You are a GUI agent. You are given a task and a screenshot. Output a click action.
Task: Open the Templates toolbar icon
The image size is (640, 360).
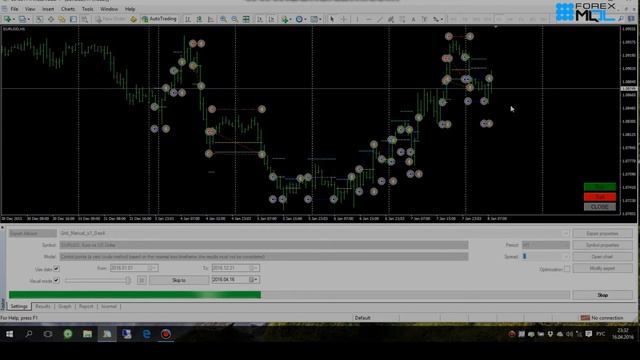coord(314,19)
